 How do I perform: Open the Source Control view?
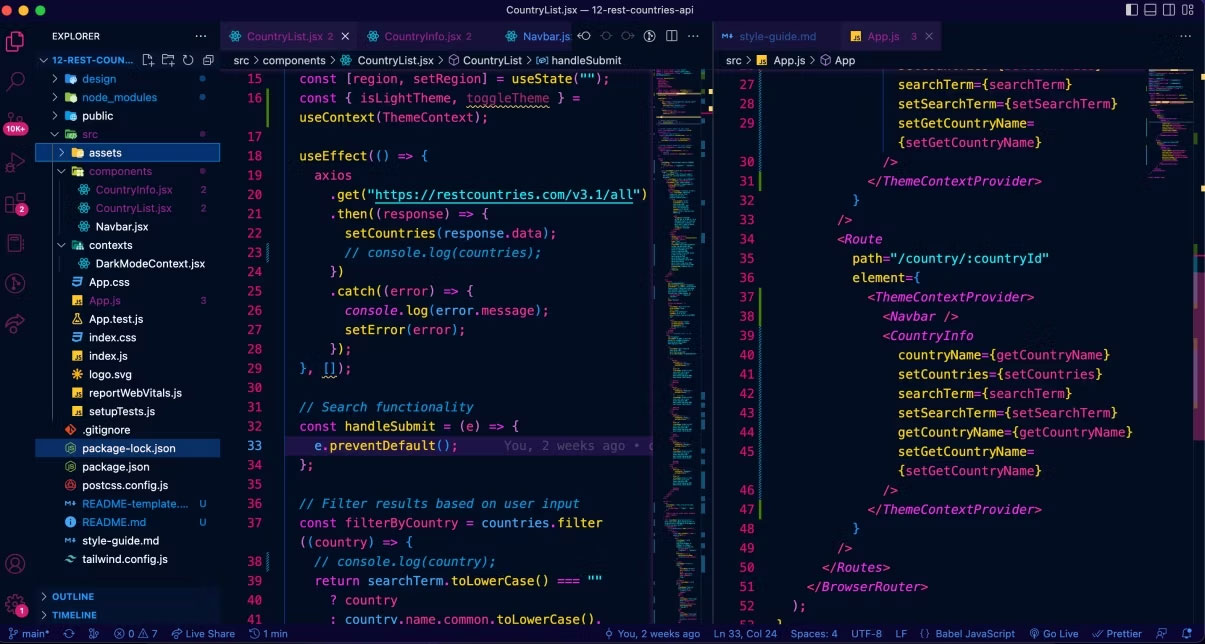tap(15, 122)
